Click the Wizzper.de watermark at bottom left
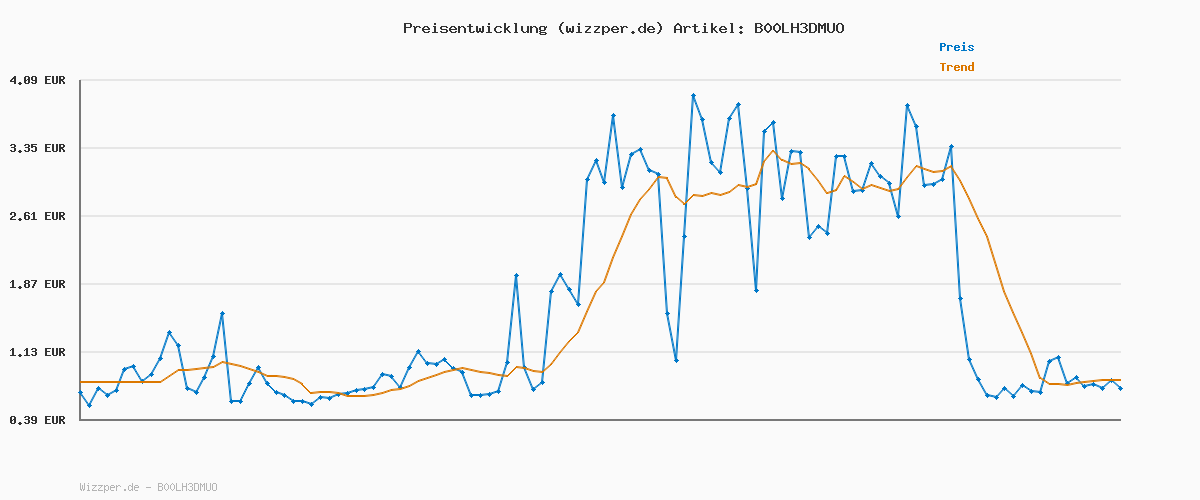The width and height of the screenshot is (1200, 500). pyautogui.click(x=110, y=487)
